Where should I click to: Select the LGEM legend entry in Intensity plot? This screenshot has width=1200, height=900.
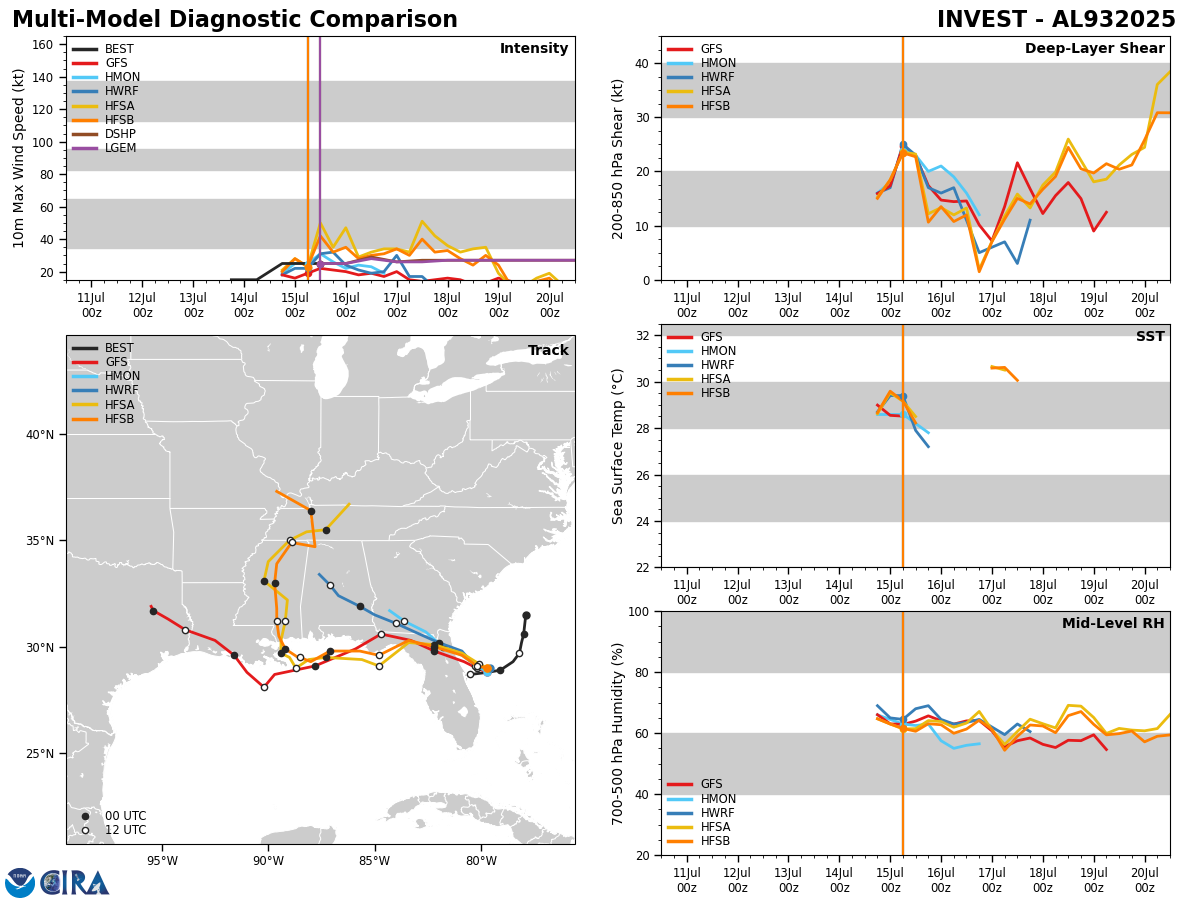pyautogui.click(x=120, y=148)
